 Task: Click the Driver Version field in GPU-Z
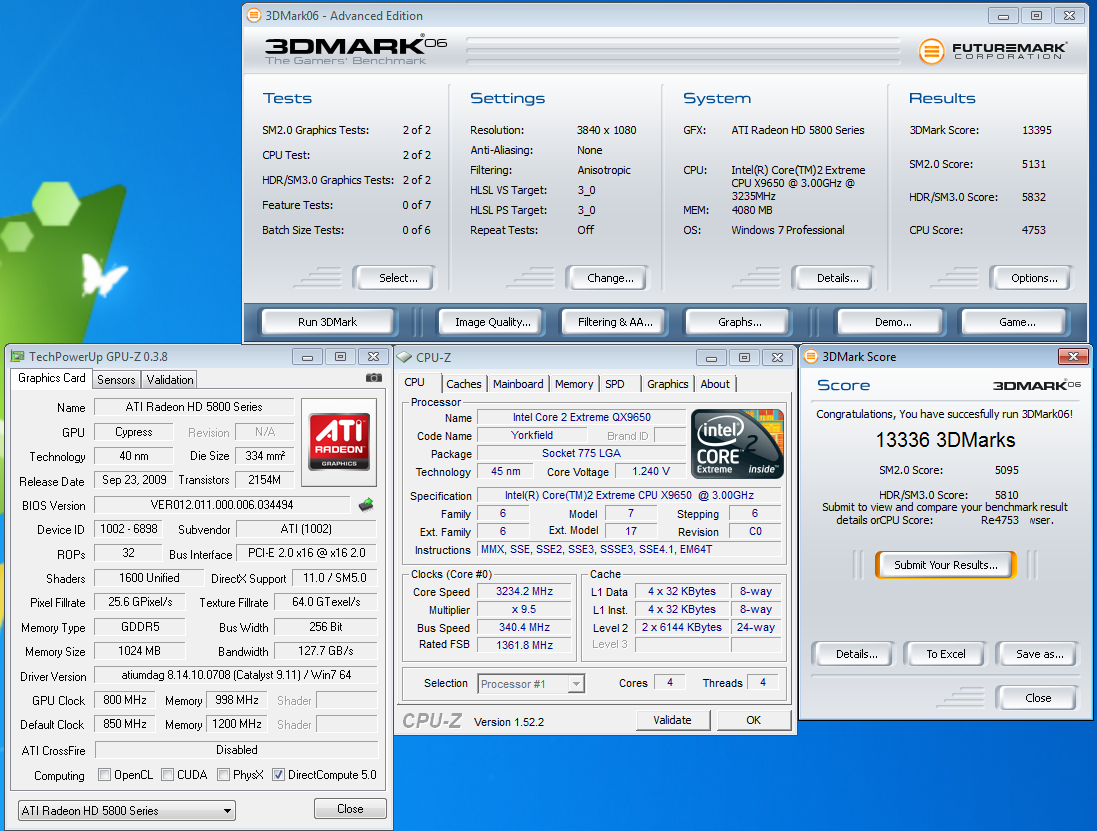tap(236, 675)
